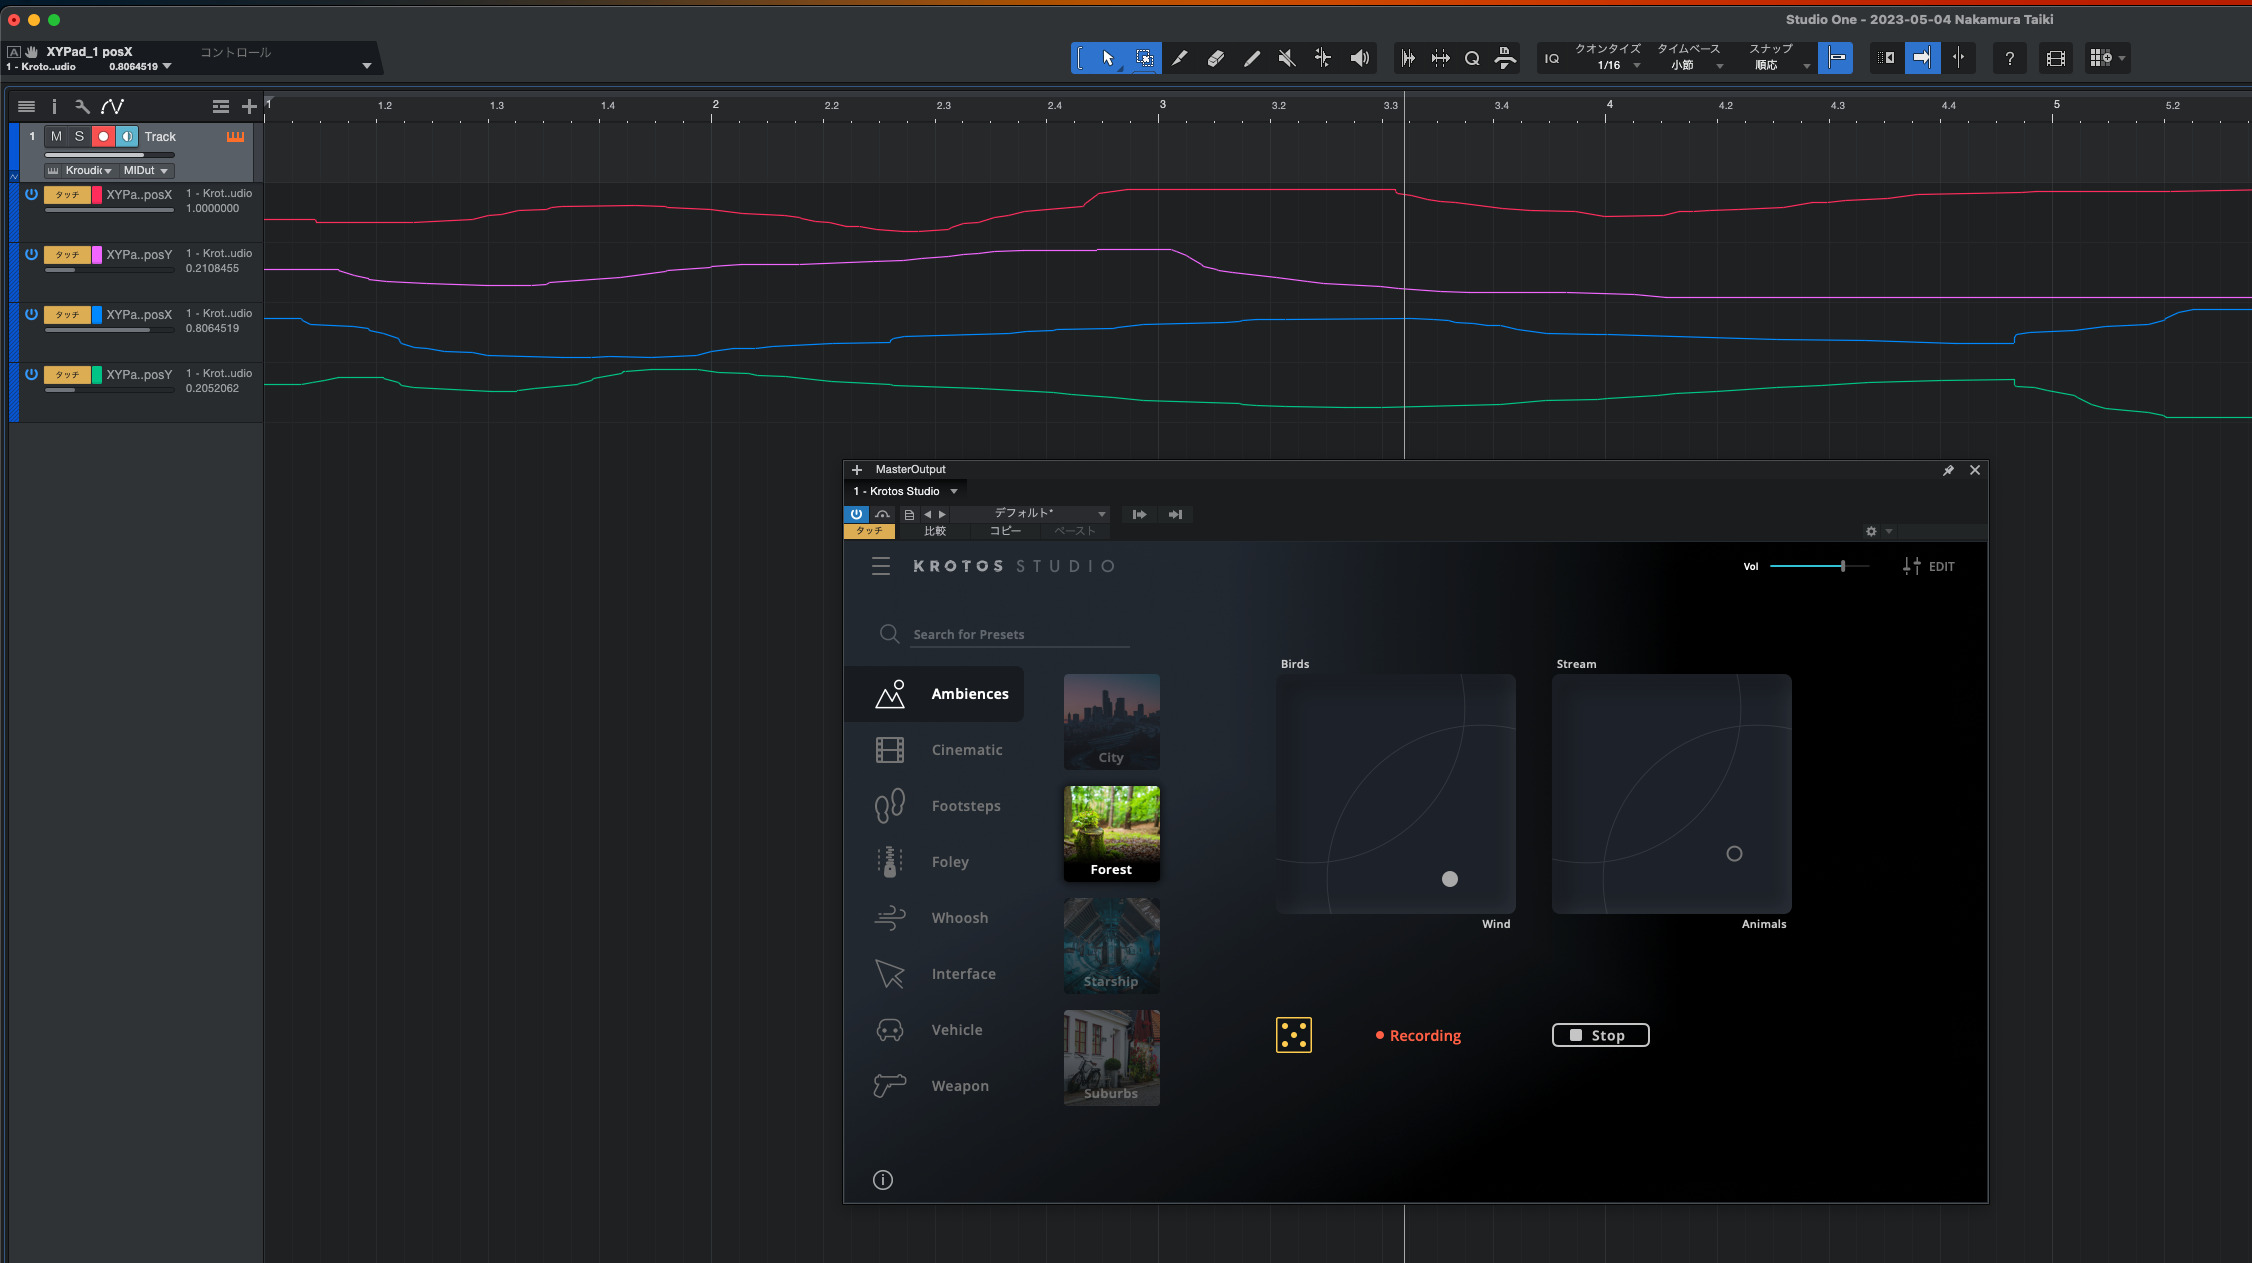Open the video player film icon
This screenshot has height=1263, width=2252.
point(2056,58)
